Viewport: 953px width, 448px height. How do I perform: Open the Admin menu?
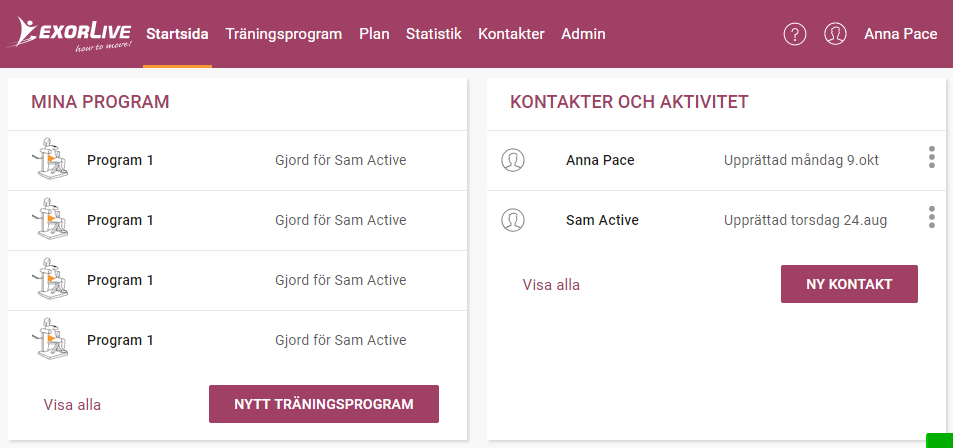(x=583, y=34)
